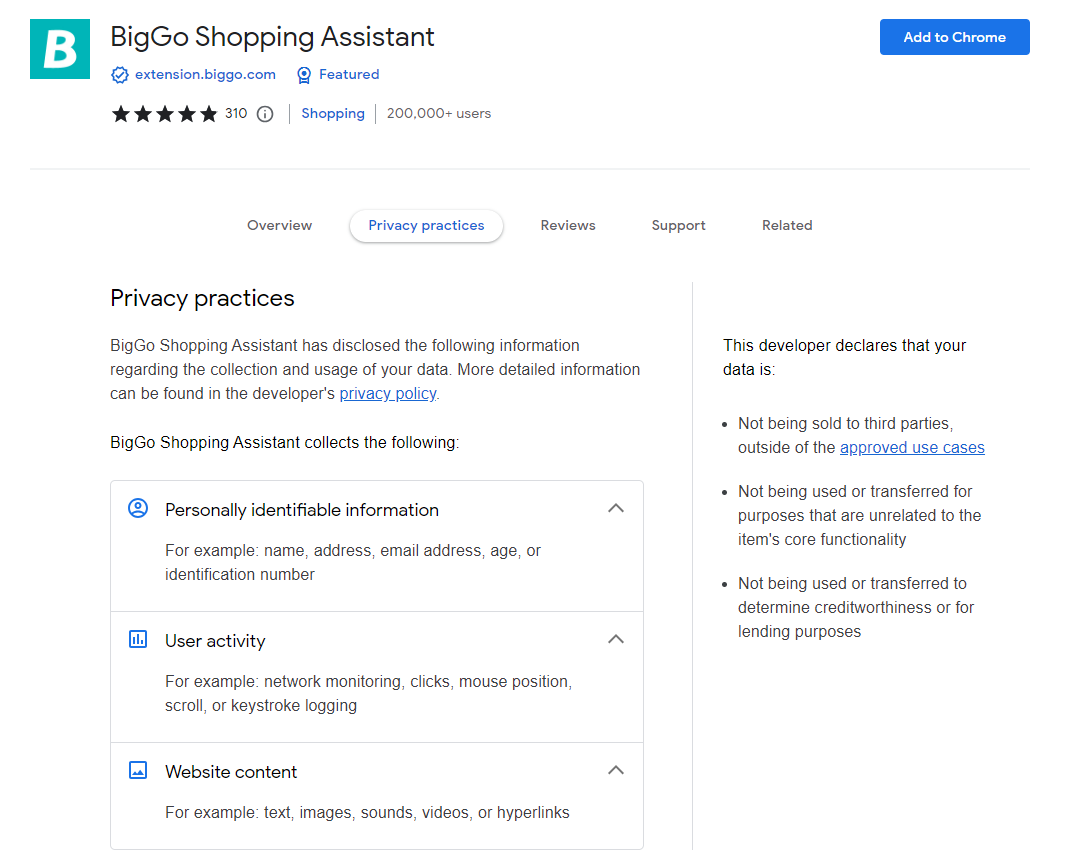Collapse the Website content section
Screen dimensions: 1074x855
[x=616, y=771]
